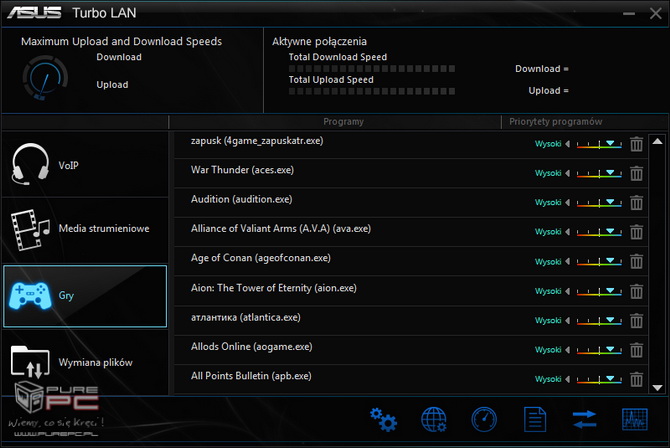Screen dimensions: 670x448
Task: Click Wysoki label for War Thunder
Action: [548, 173]
